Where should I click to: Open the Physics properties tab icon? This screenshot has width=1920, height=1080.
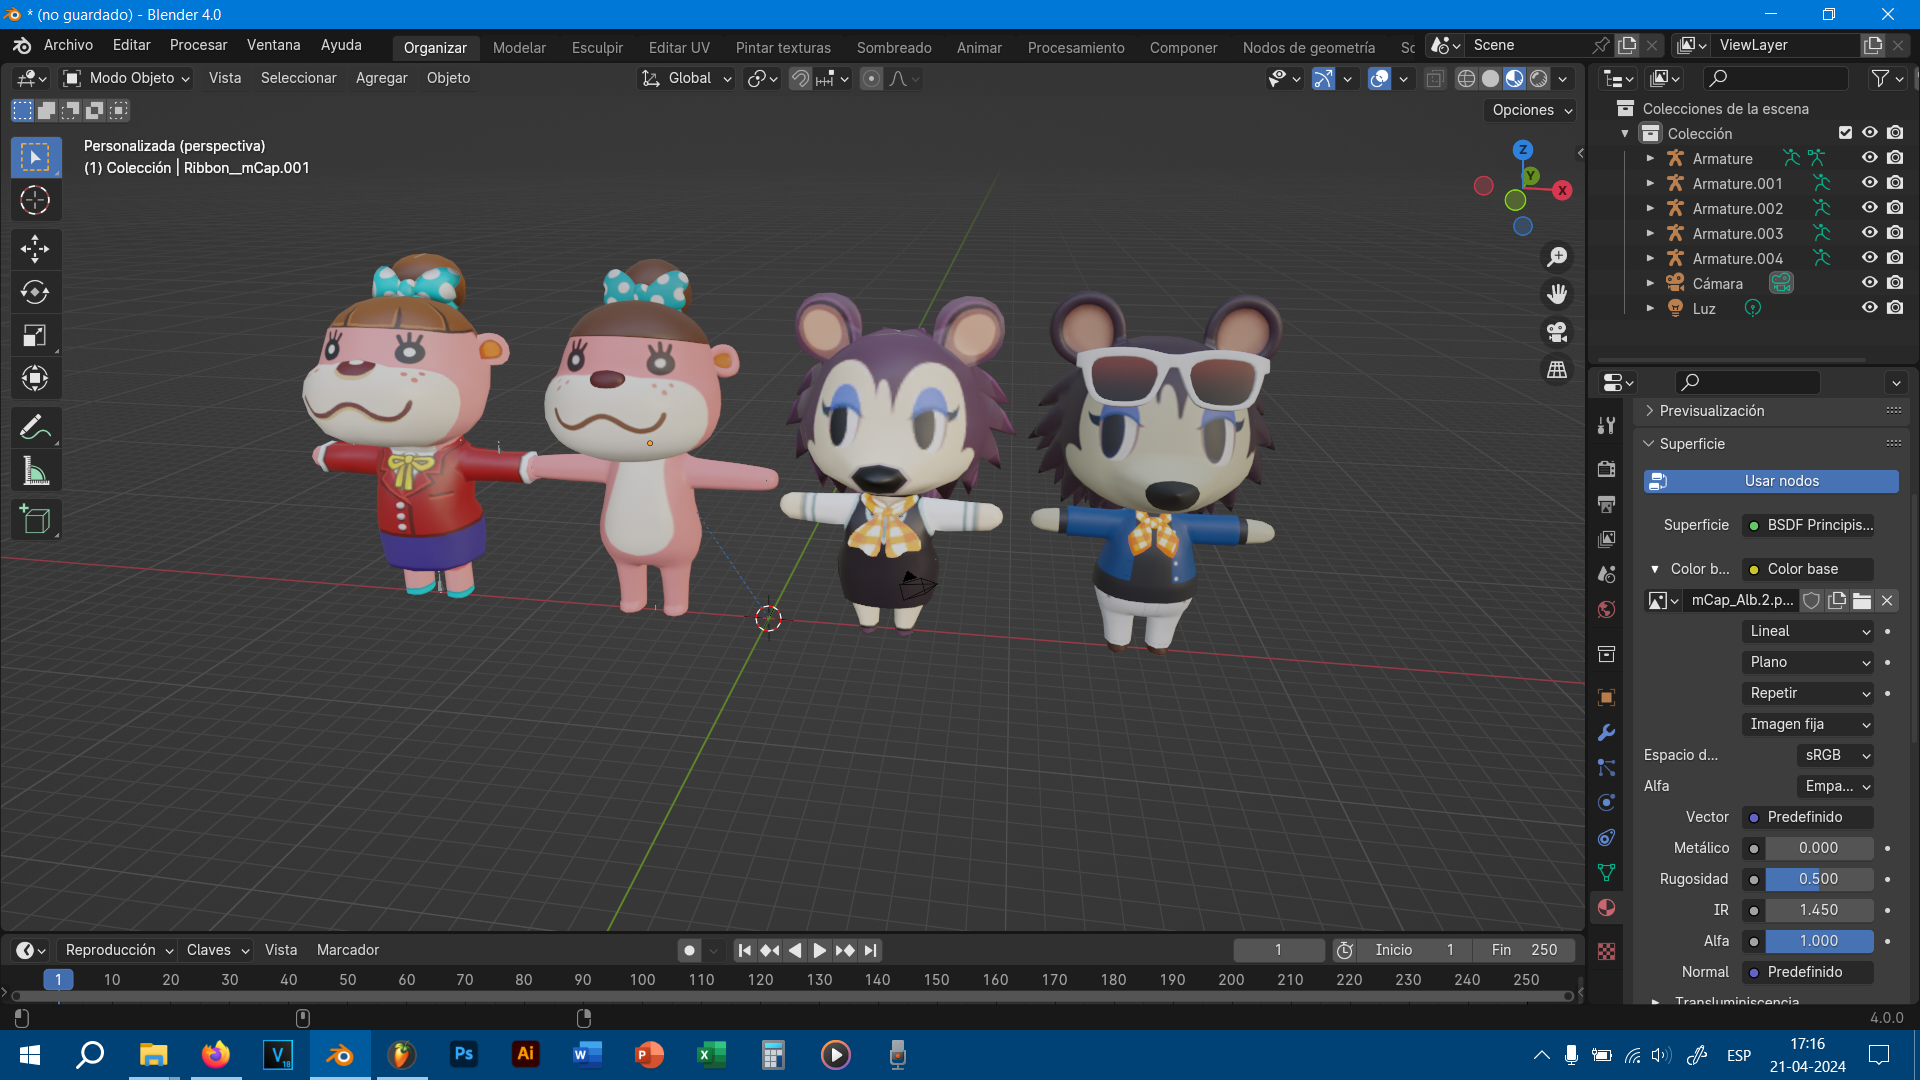pos(1606,802)
